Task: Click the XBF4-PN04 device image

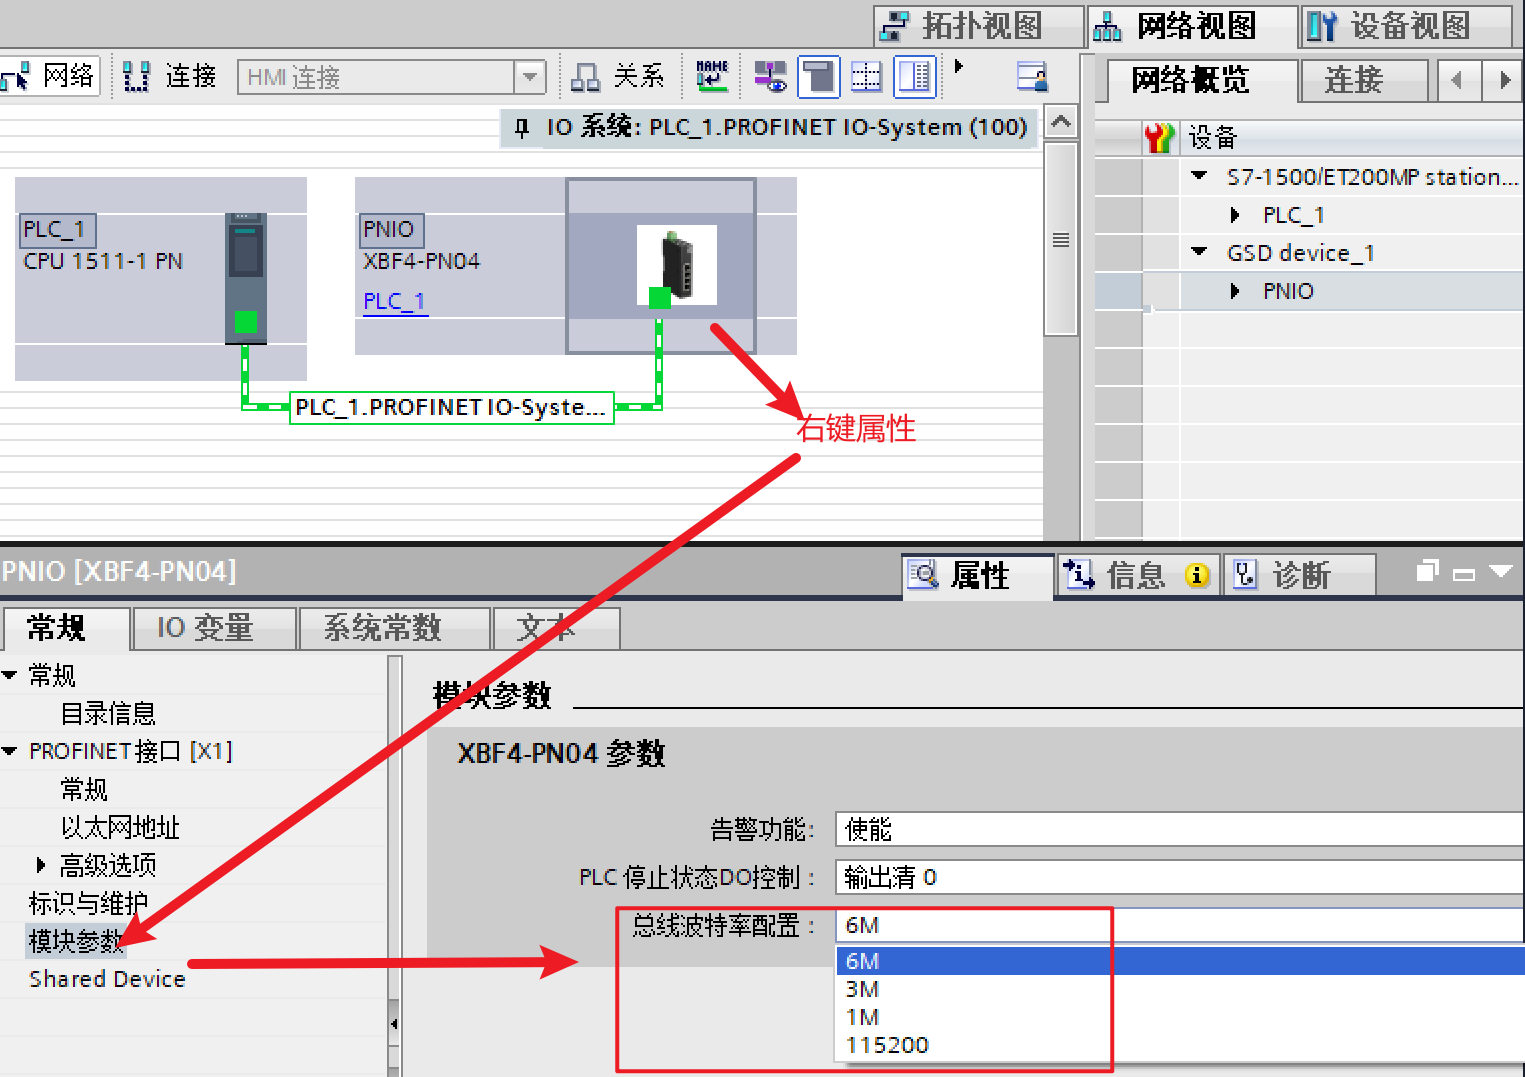Action: pos(677,265)
